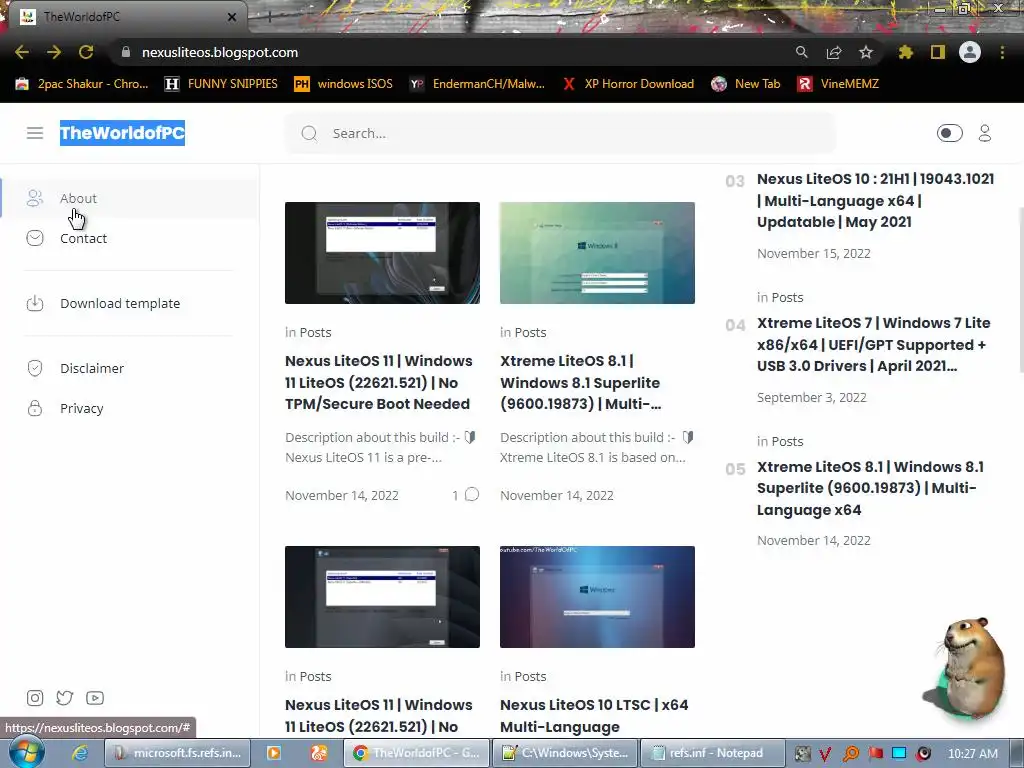Open Nexus LiteOS 10 LTSC x64 title

(594, 716)
